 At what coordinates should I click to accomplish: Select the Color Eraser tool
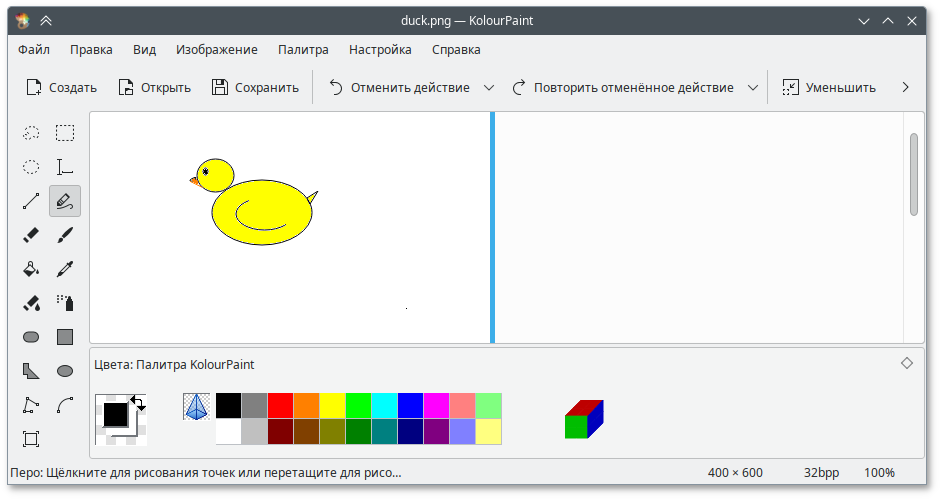[x=31, y=303]
